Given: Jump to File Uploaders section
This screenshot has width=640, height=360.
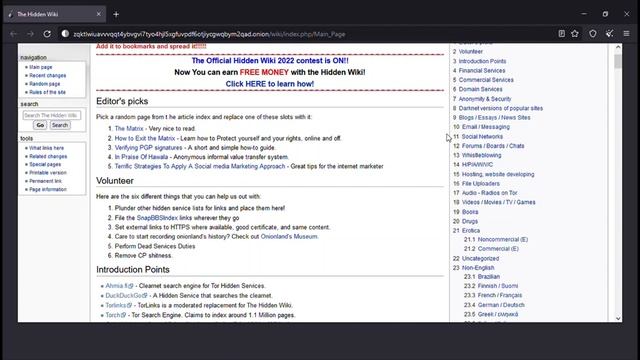Looking at the screenshot, I should click(x=481, y=184).
